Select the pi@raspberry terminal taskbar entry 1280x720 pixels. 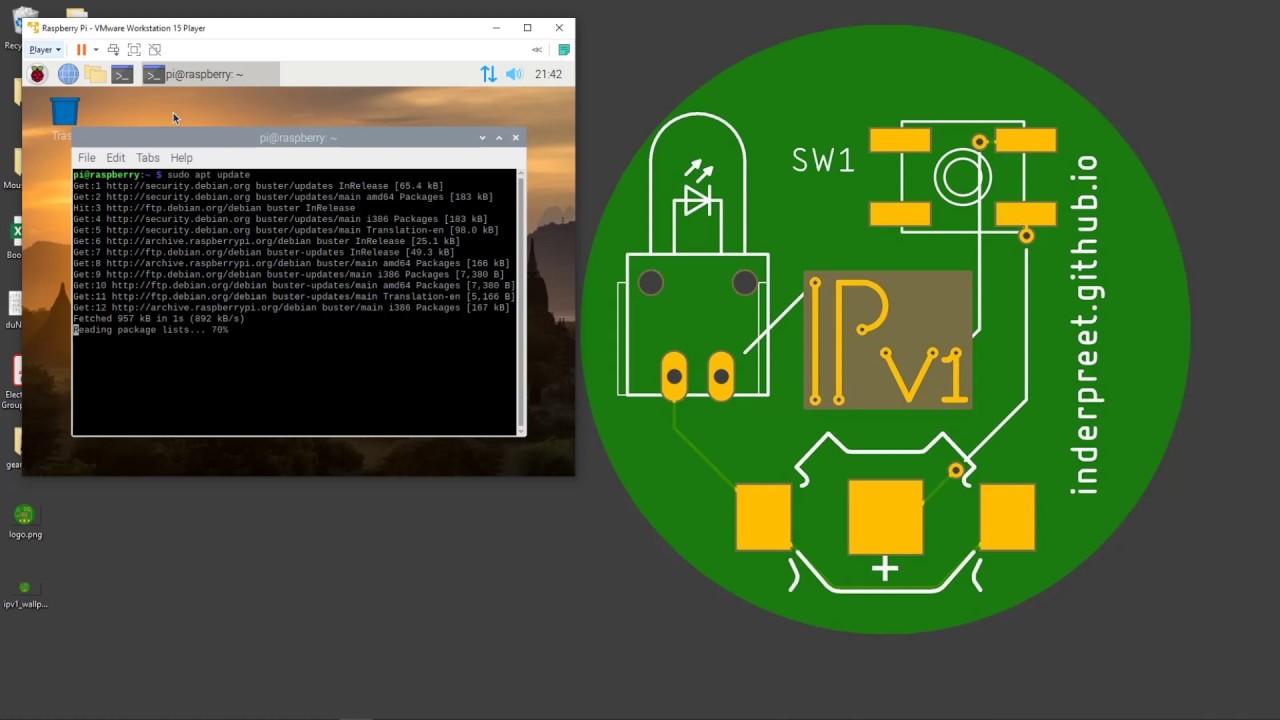[x=210, y=74]
